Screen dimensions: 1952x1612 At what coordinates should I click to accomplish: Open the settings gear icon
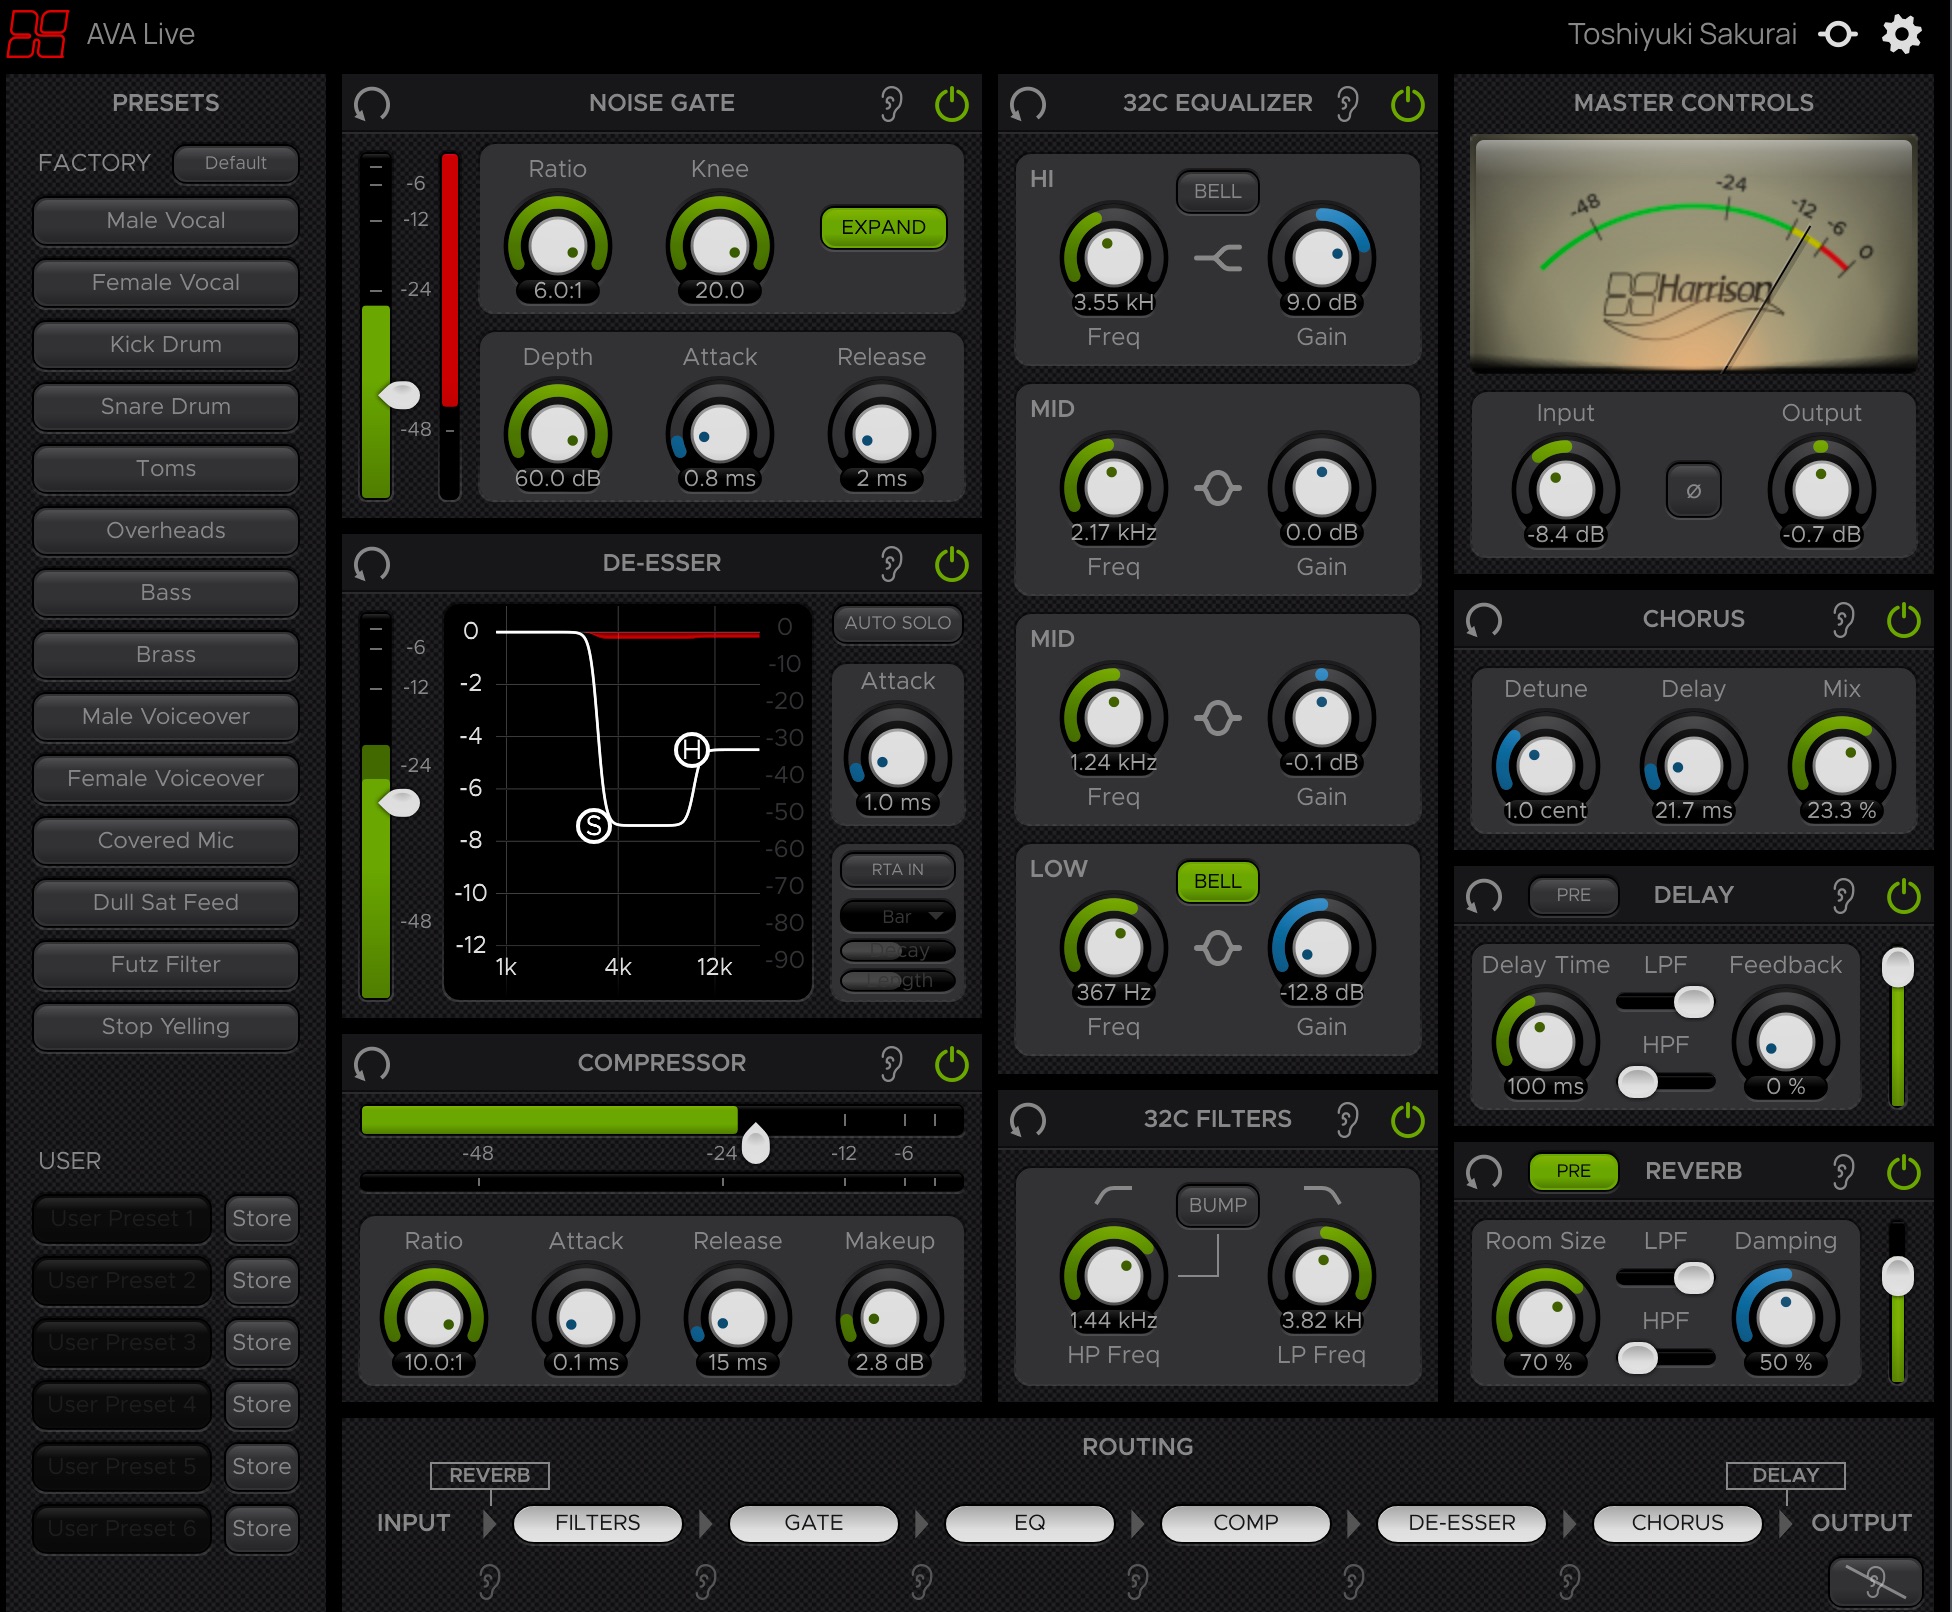point(1901,34)
